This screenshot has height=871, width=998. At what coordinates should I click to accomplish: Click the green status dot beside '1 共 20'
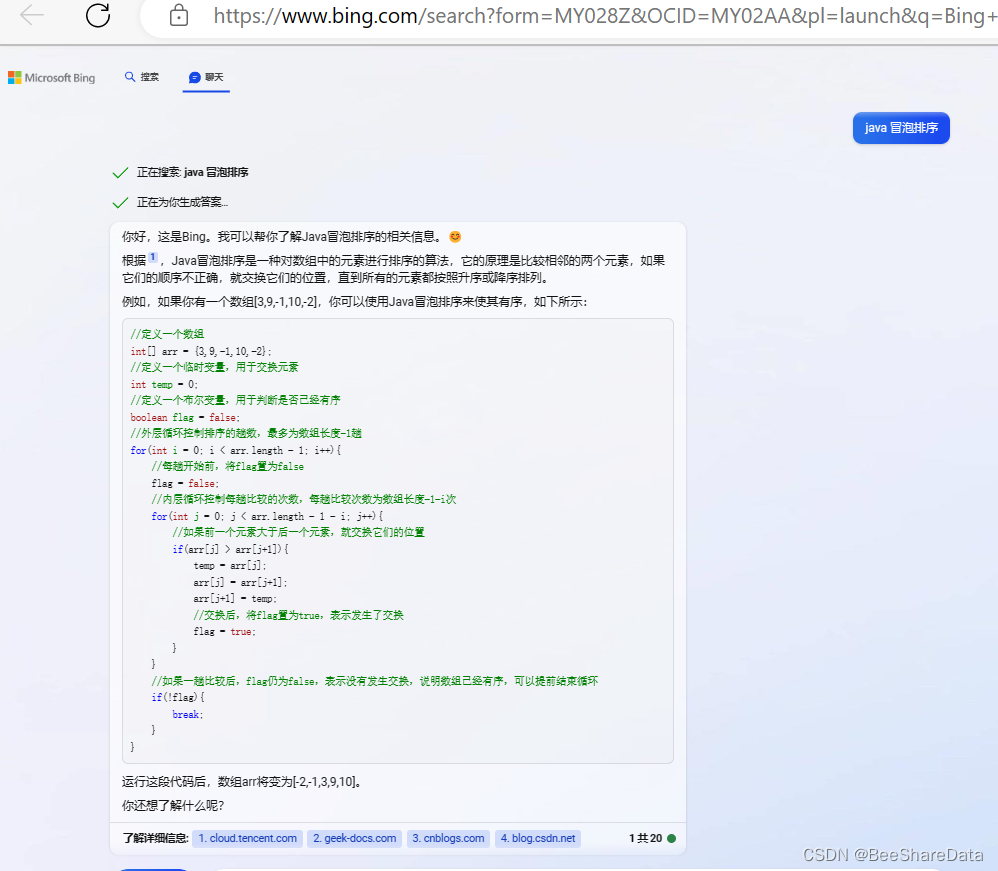tap(671, 839)
